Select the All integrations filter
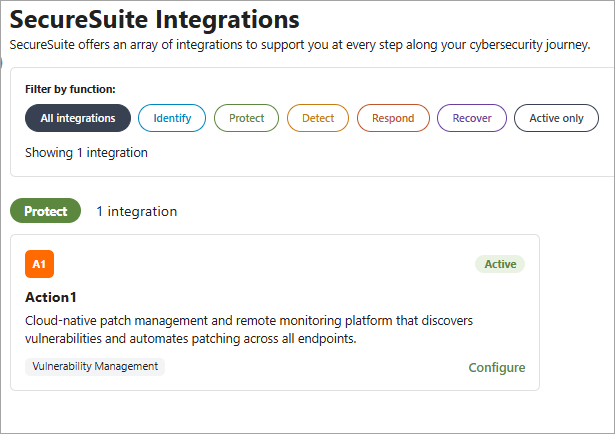Viewport: 615px width, 434px height. point(78,118)
